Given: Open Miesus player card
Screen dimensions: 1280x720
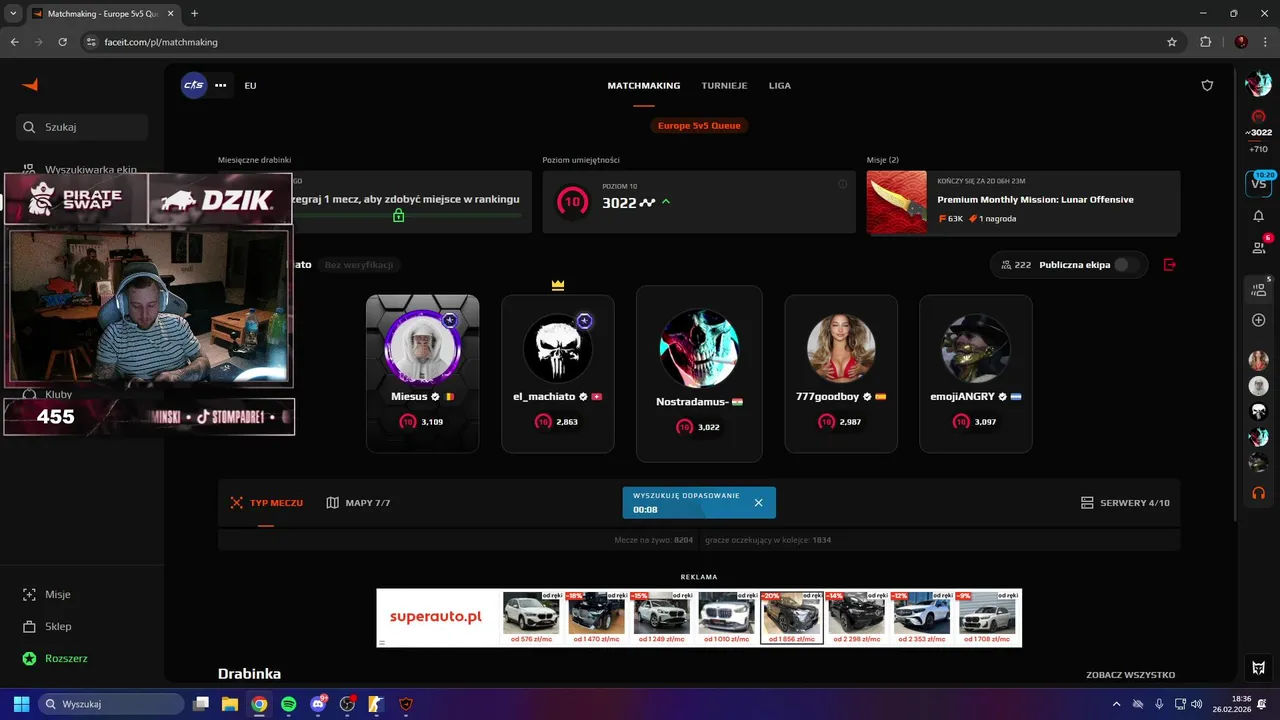Looking at the screenshot, I should click(x=422, y=373).
